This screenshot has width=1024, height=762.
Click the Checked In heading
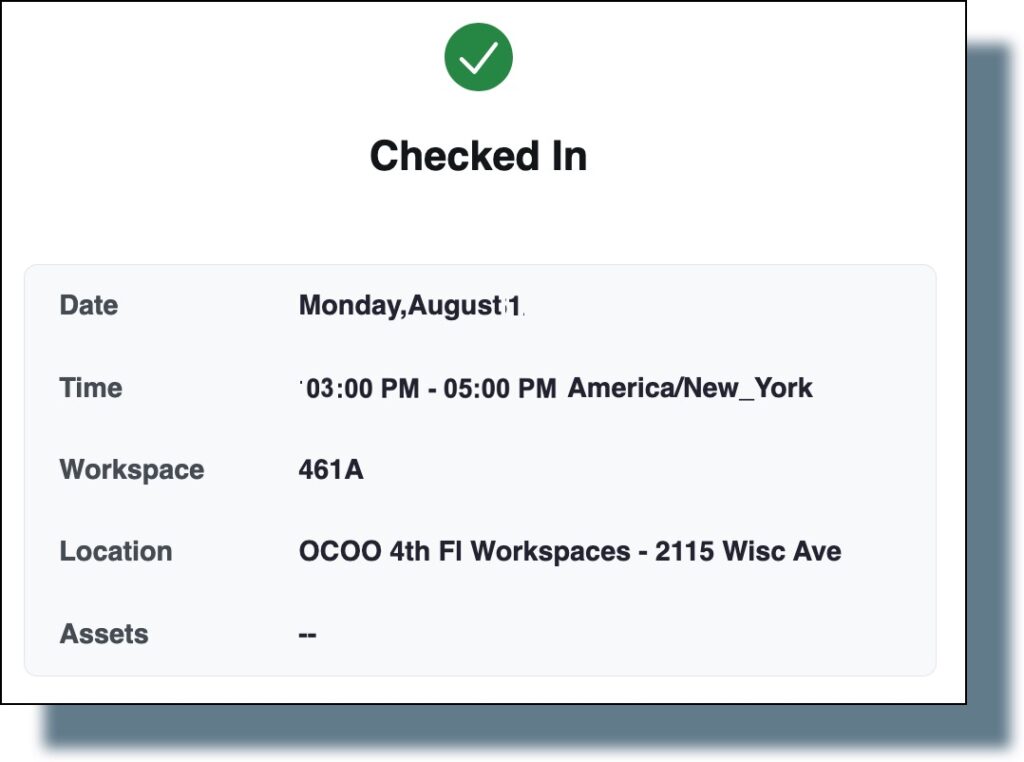[x=479, y=156]
